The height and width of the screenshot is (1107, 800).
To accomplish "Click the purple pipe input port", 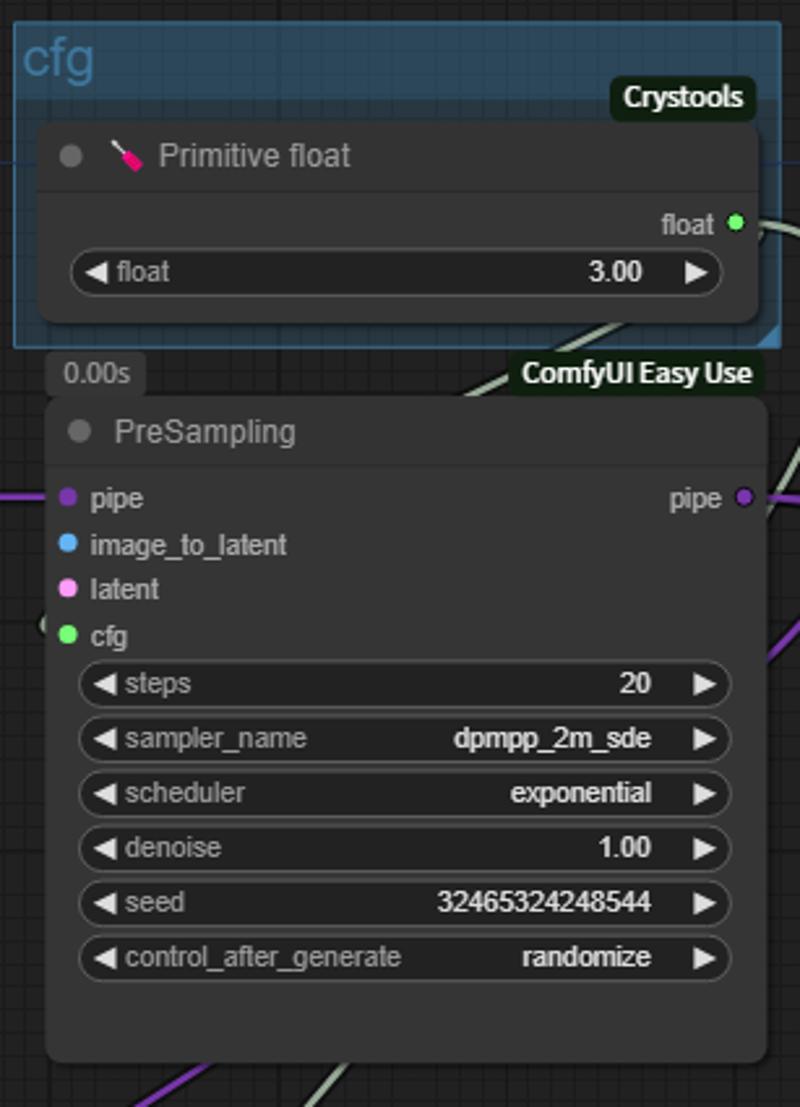I will [68, 497].
